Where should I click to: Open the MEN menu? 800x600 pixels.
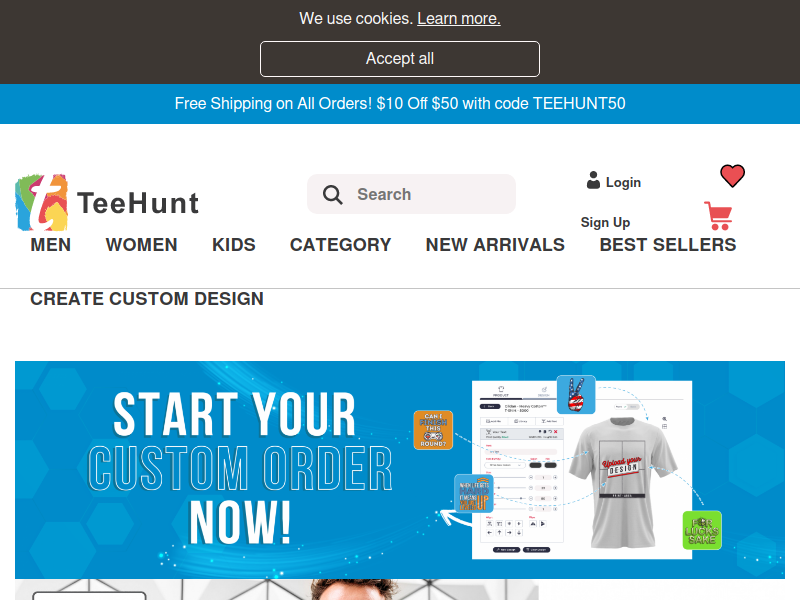(x=51, y=245)
